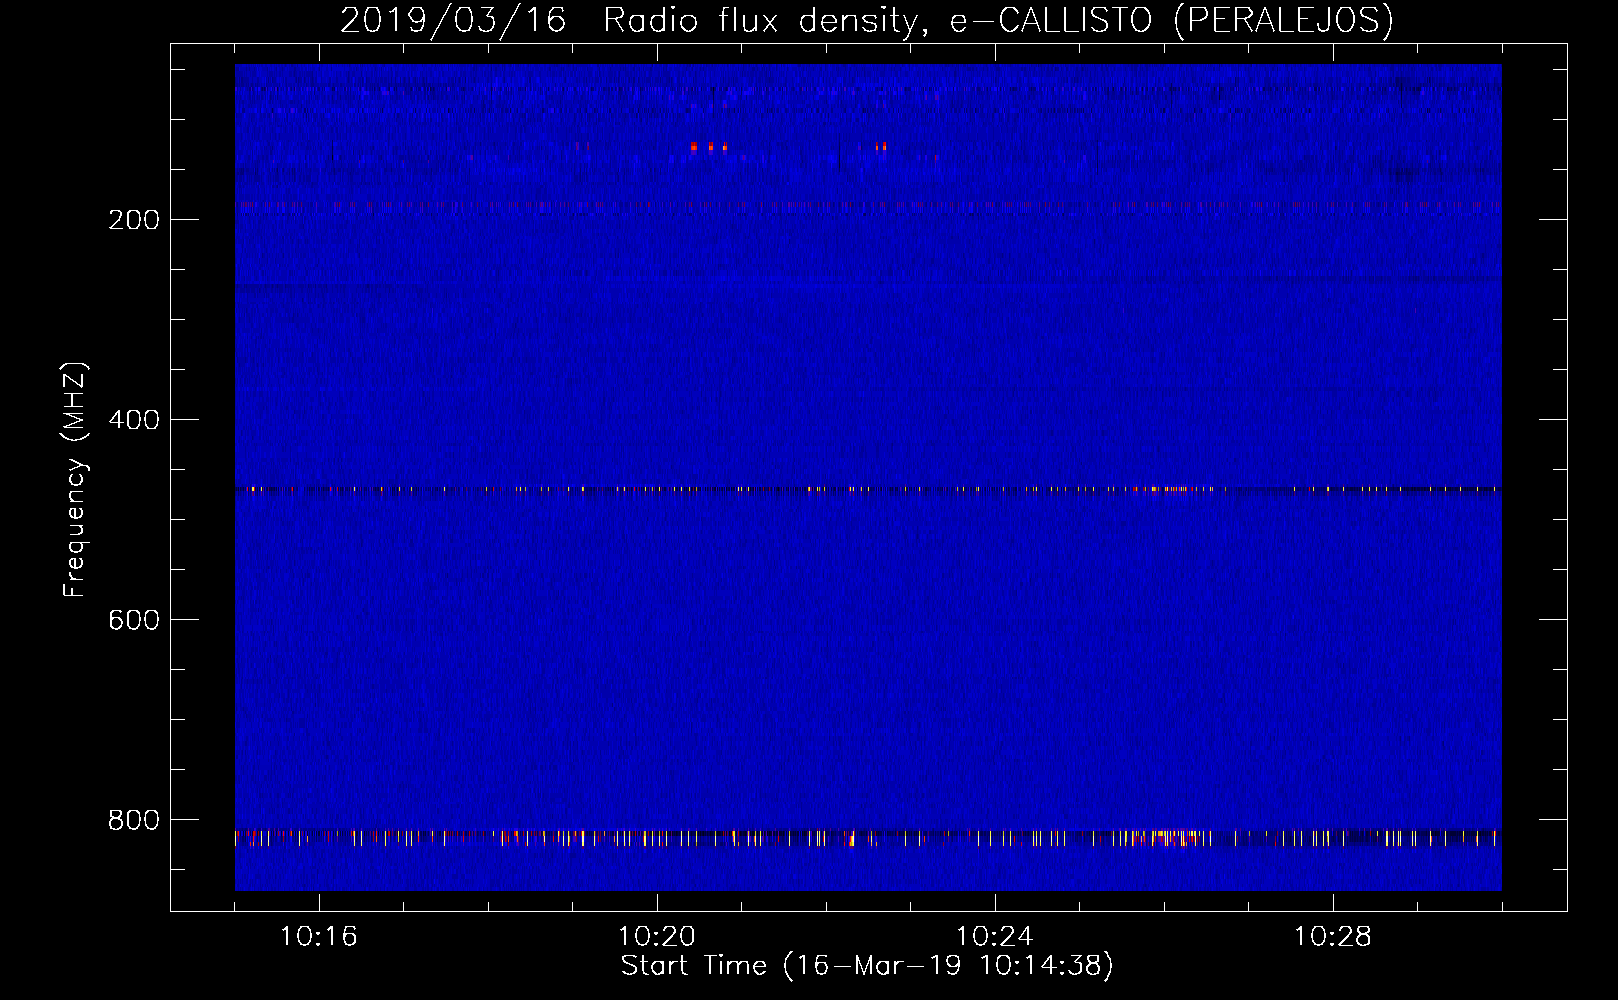Click the '10:24' time tick label
The width and height of the screenshot is (1618, 1000).
tap(995, 937)
